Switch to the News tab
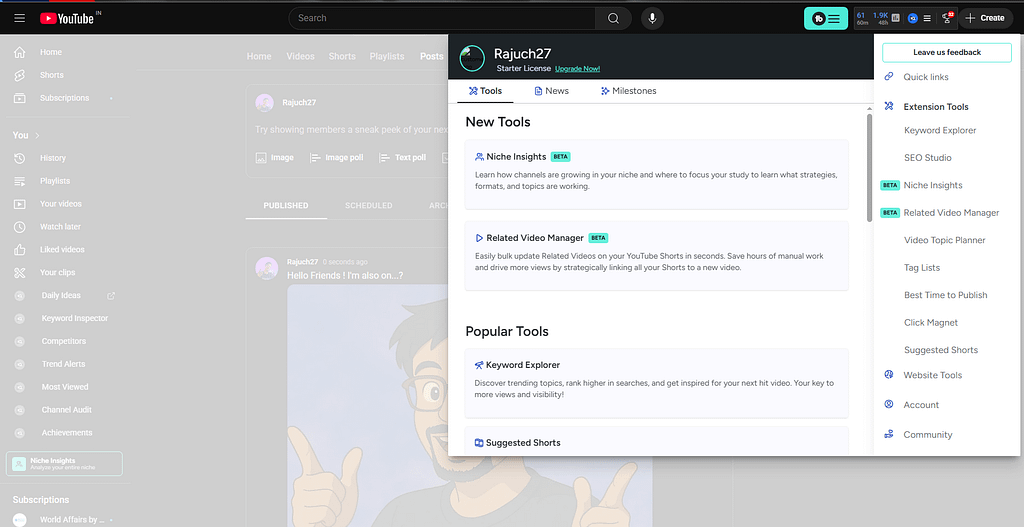Screen dimensions: 1024x527 point(551,91)
